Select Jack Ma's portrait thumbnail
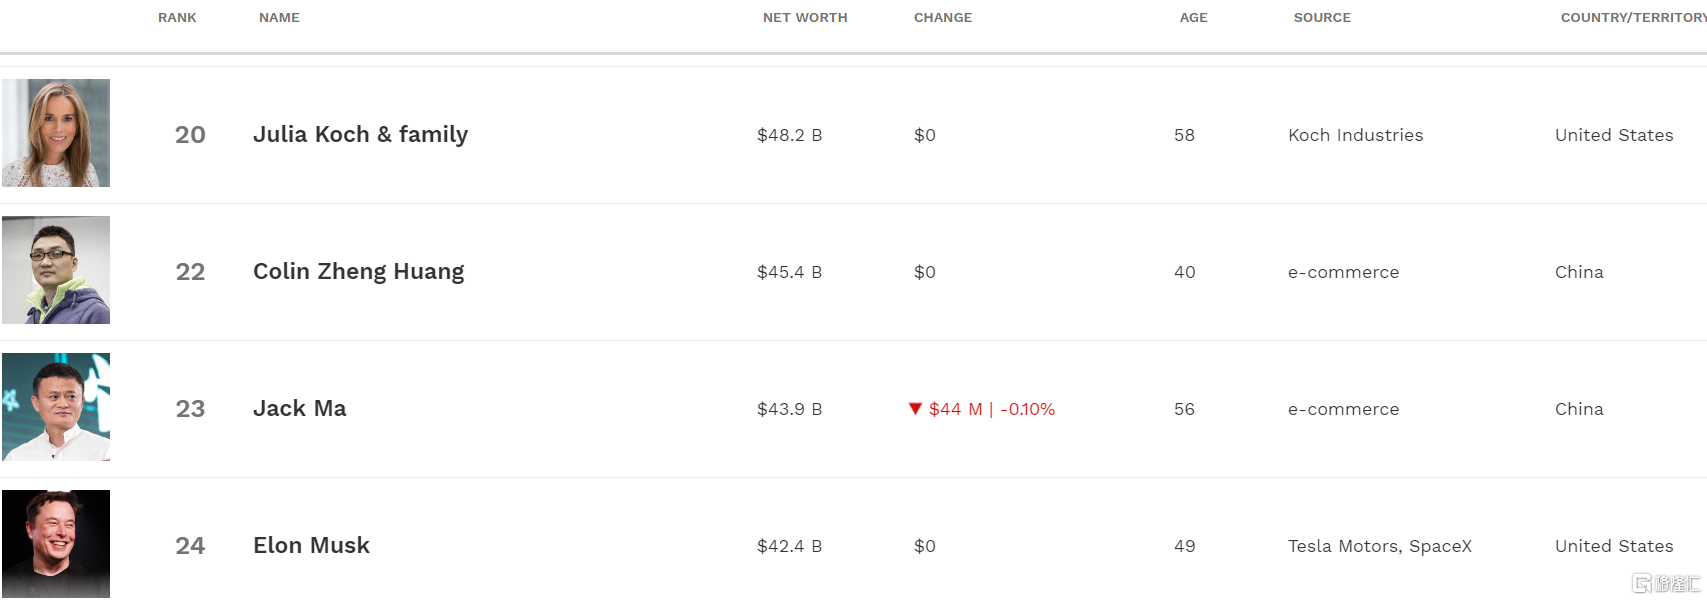The width and height of the screenshot is (1707, 600). (56, 407)
